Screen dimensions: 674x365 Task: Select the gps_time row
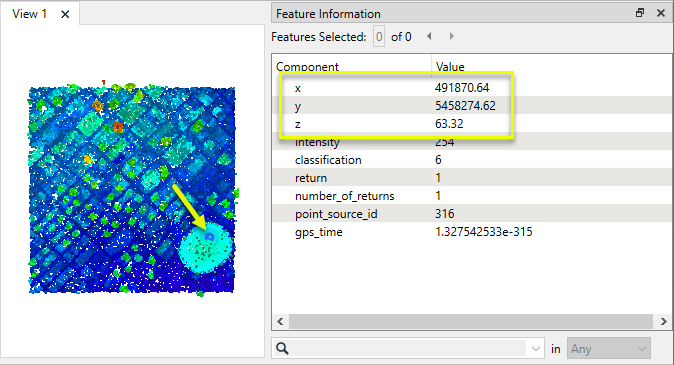(472, 232)
